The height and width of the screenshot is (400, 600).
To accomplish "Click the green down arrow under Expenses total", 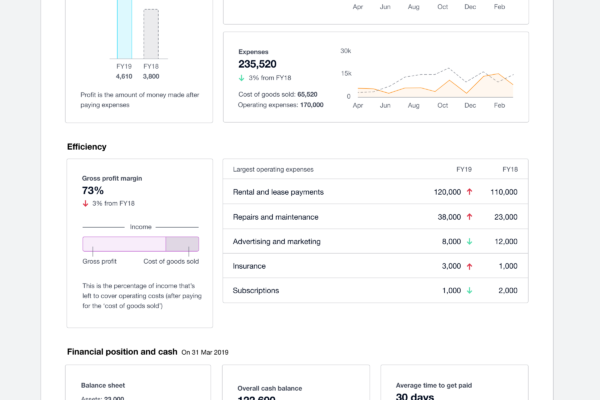I will (241, 78).
